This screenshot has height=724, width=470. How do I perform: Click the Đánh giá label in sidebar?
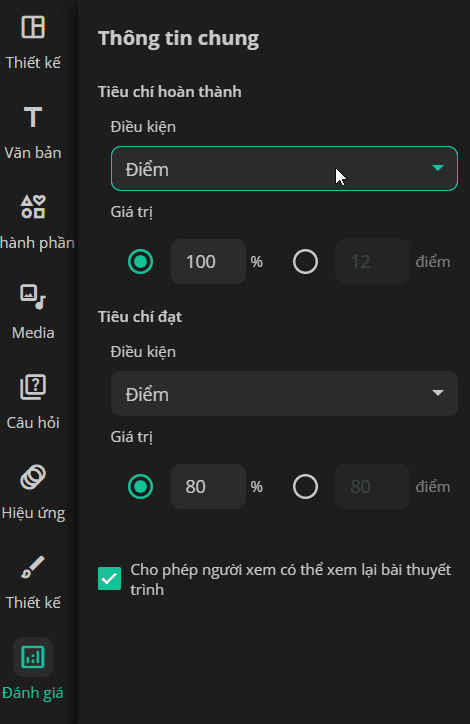tap(33, 693)
